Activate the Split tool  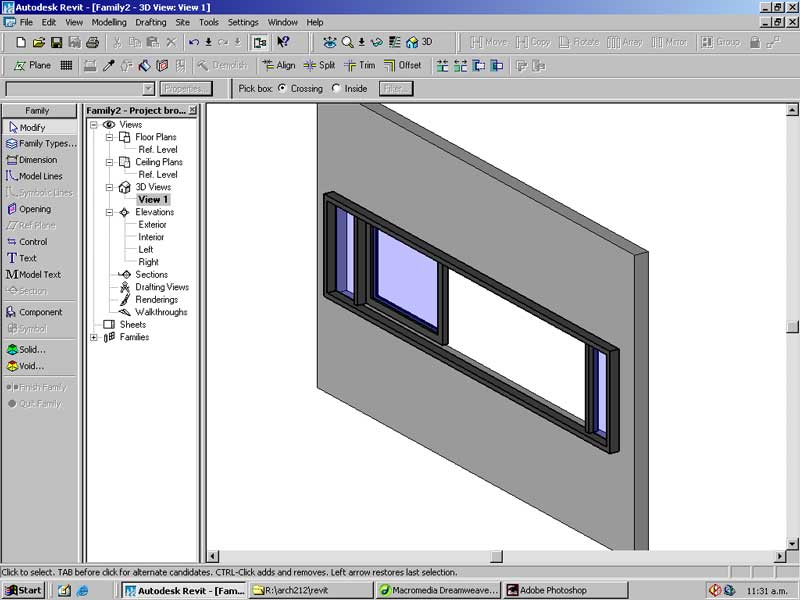(319, 65)
